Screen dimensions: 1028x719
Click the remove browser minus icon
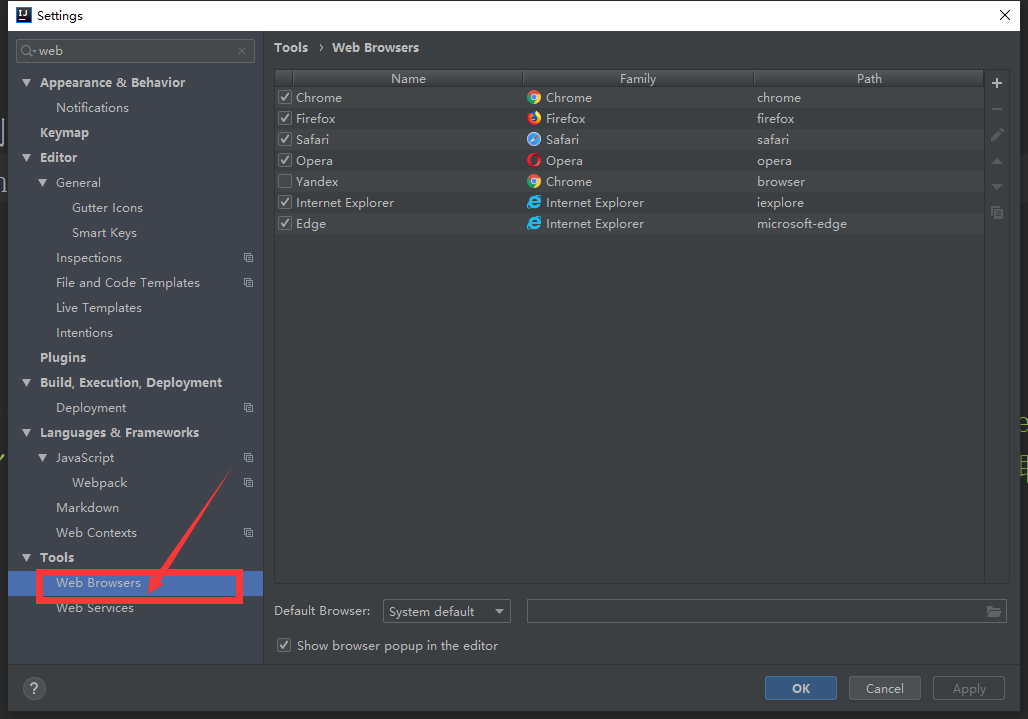(x=997, y=109)
